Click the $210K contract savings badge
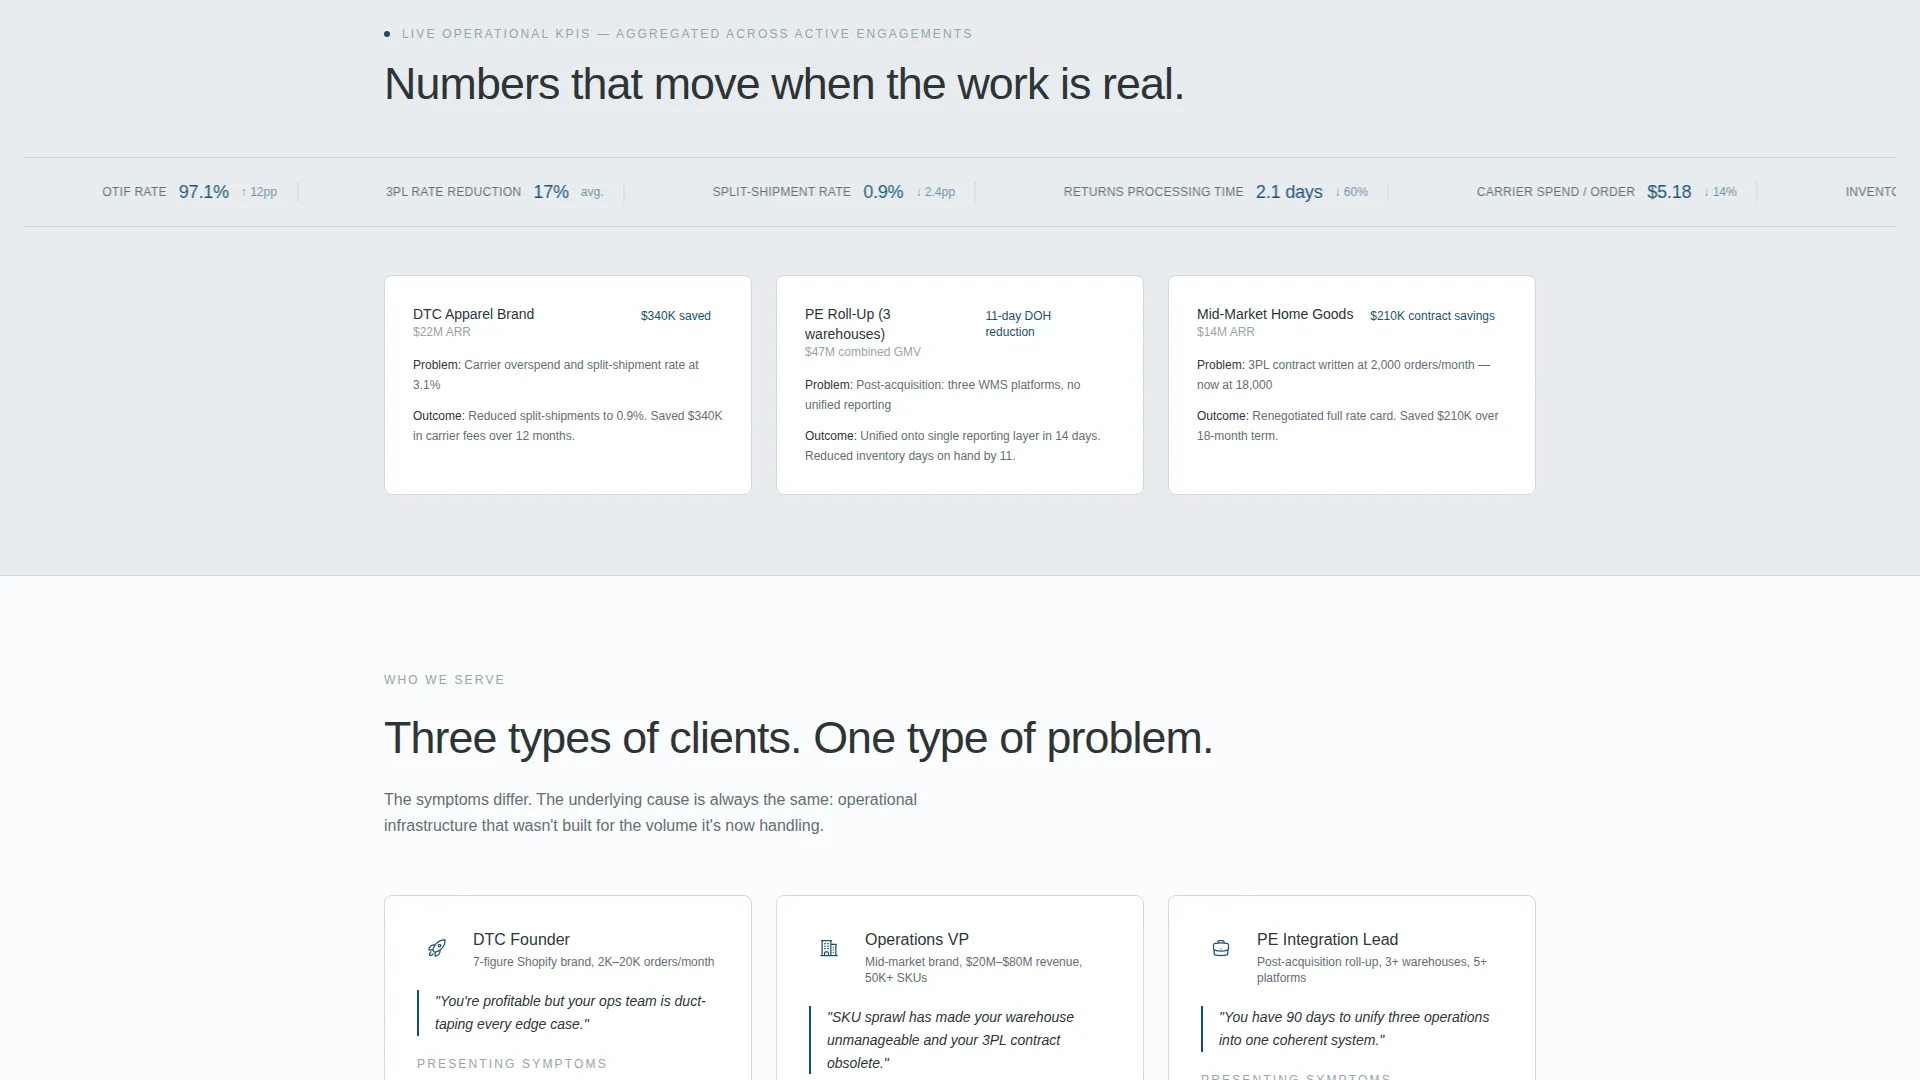 click(1432, 316)
